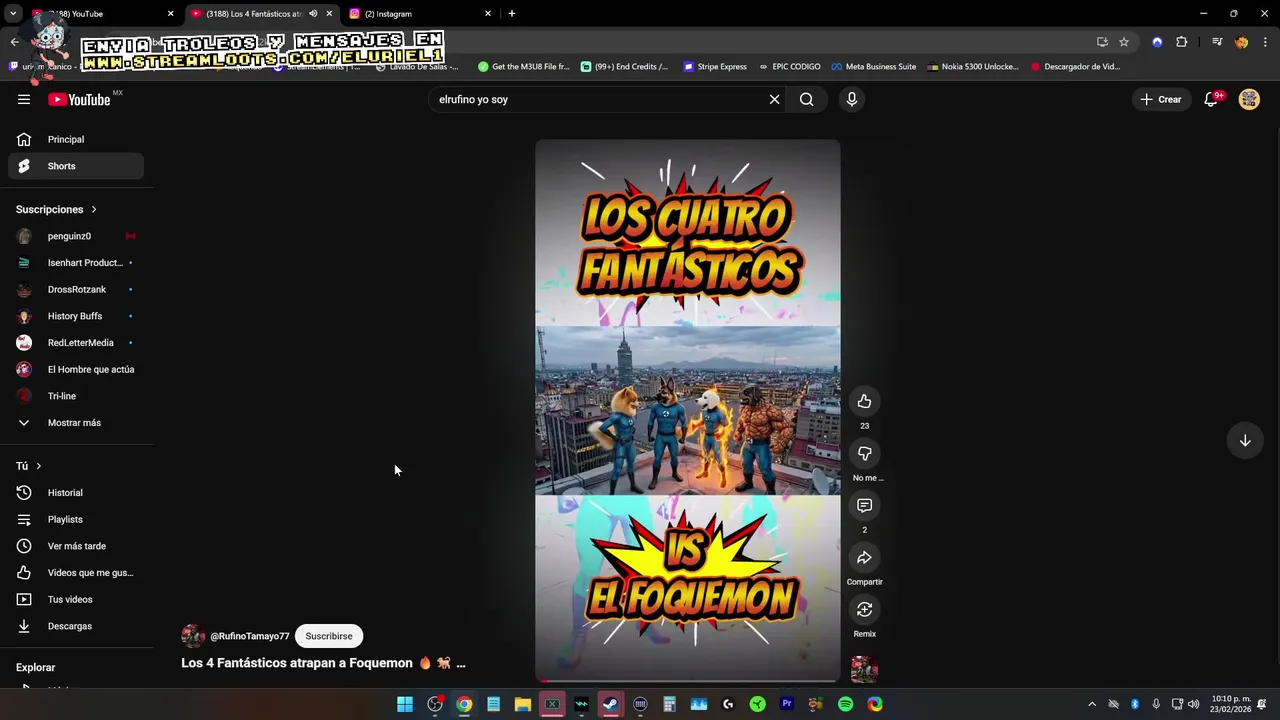
Task: Remix this Short
Action: pyautogui.click(x=864, y=609)
